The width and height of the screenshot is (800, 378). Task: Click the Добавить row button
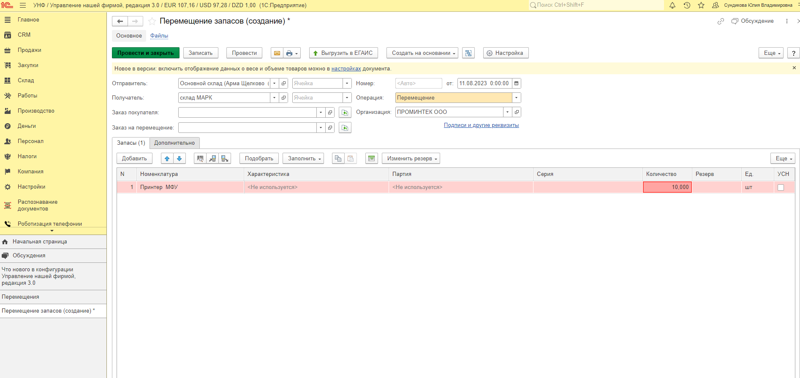tap(134, 159)
